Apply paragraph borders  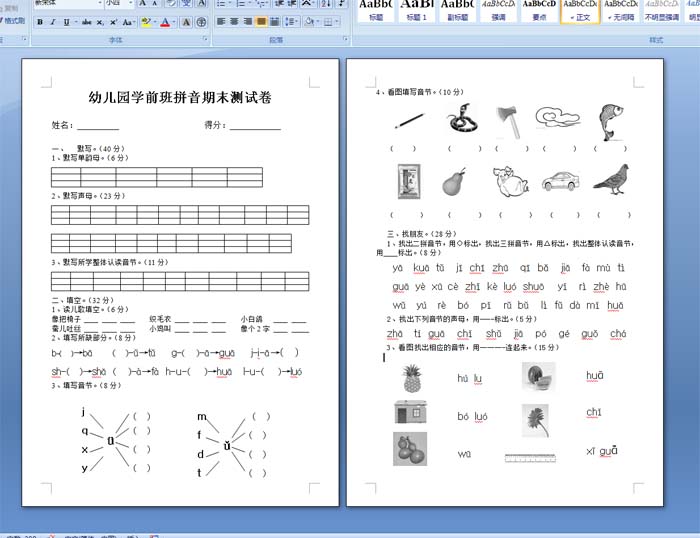coord(328,21)
